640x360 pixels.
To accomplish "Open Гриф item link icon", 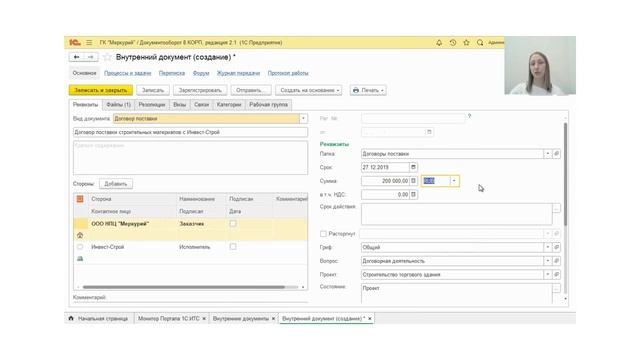I will [x=556, y=247].
